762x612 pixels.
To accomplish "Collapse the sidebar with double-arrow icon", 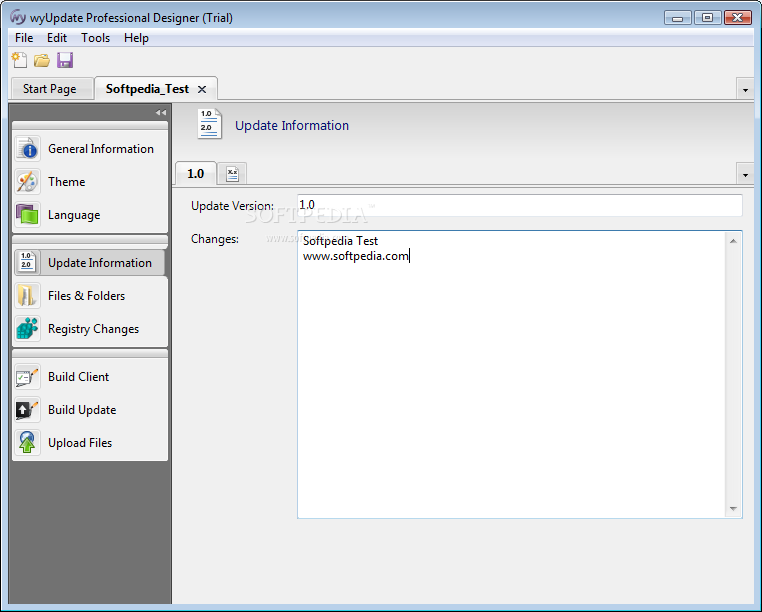I will (161, 112).
